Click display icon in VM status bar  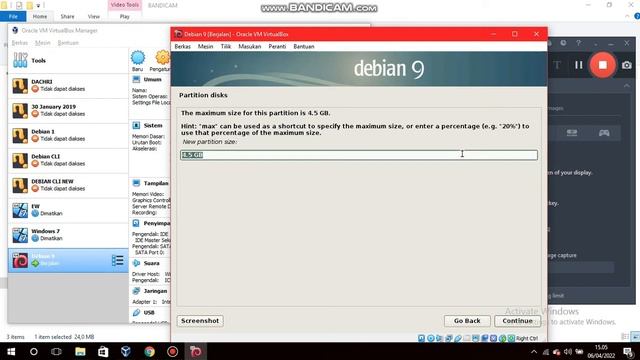[476, 338]
